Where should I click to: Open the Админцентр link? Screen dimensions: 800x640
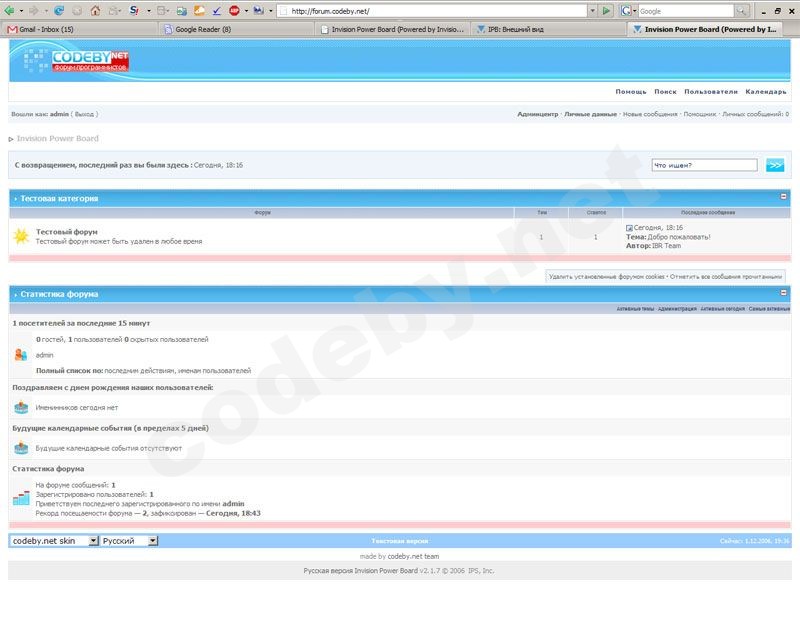[538, 114]
